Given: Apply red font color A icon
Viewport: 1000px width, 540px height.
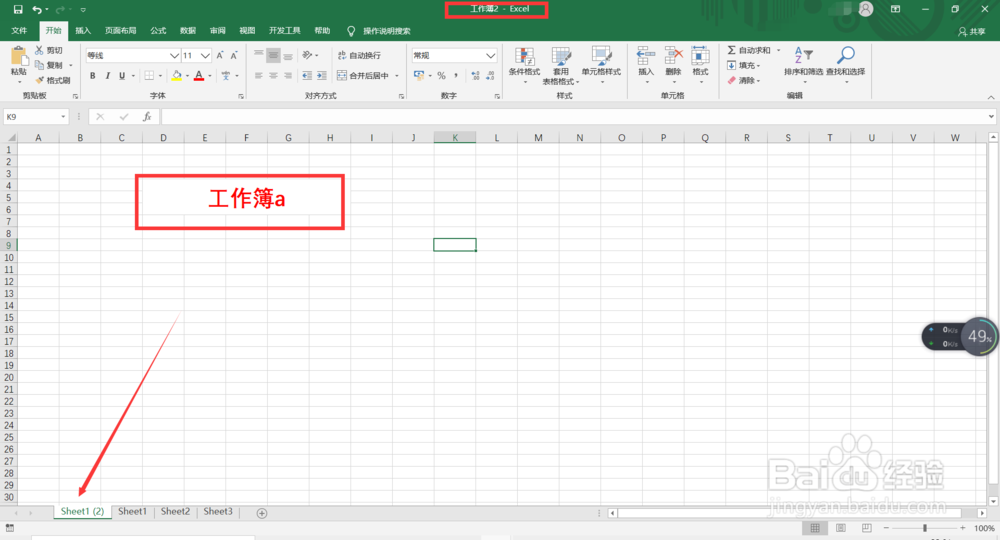Looking at the screenshot, I should (199, 76).
